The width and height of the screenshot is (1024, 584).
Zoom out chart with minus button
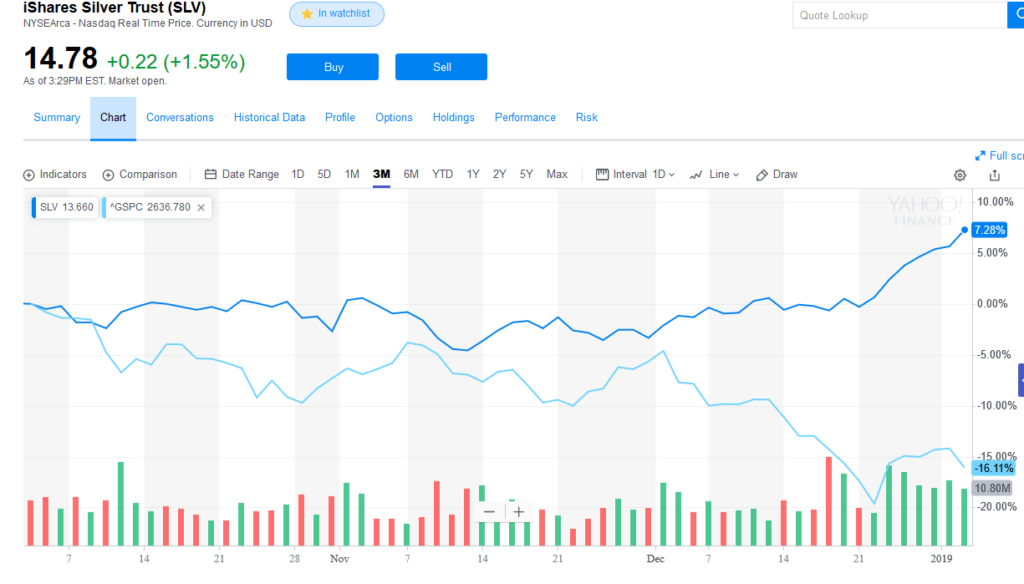(489, 512)
